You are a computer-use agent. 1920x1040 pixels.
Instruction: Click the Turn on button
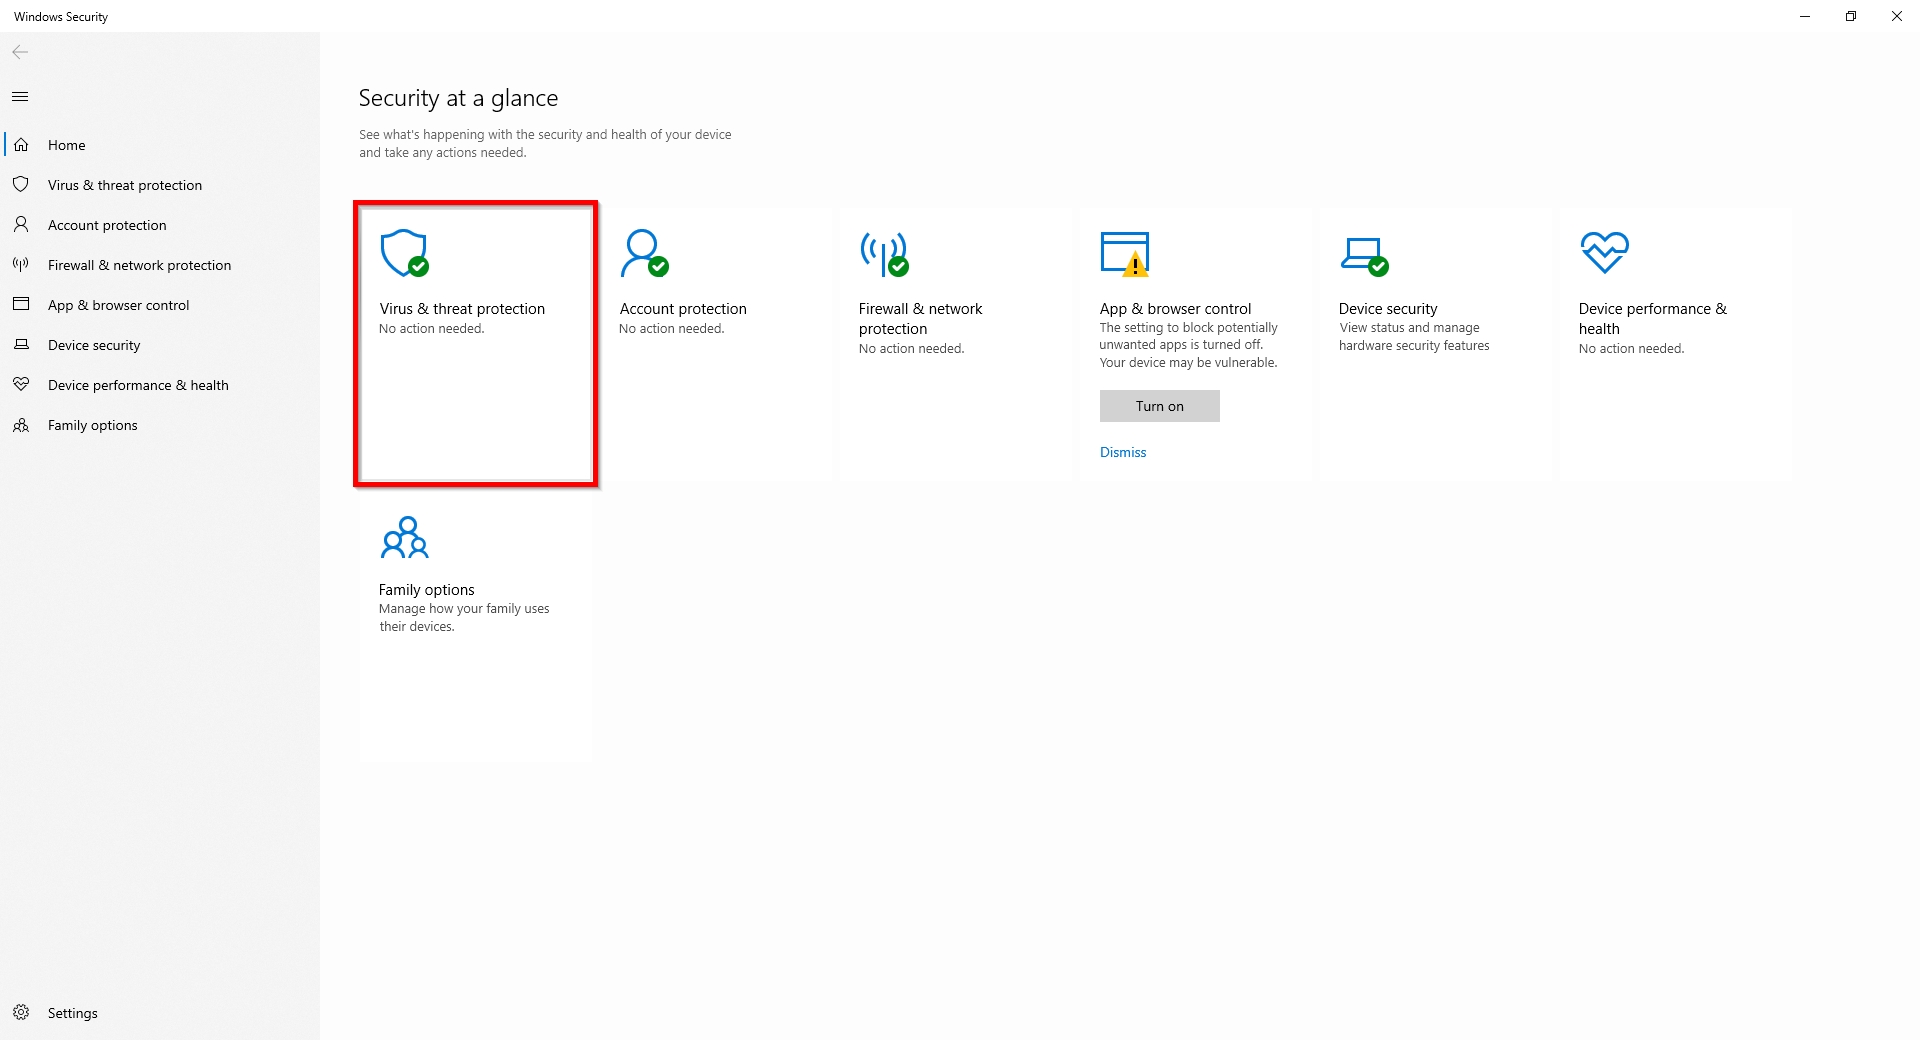click(x=1159, y=406)
